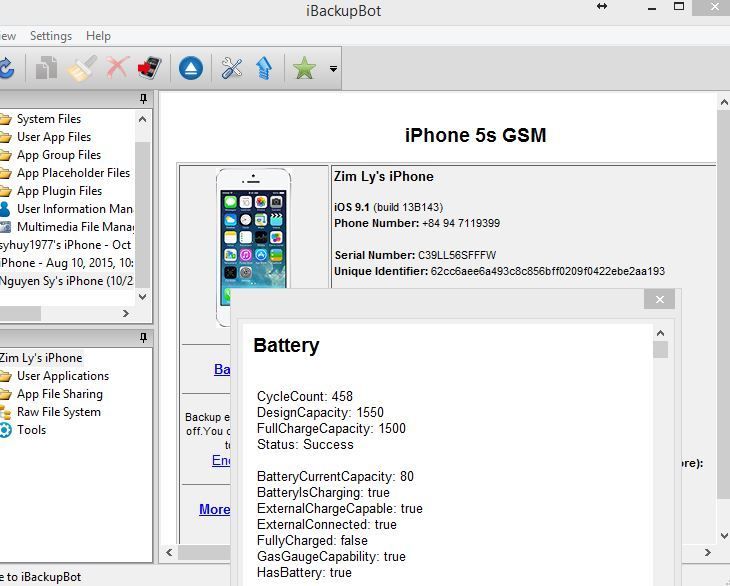Click the grayed copy documents toolbar icon
Image resolution: width=730 pixels, height=586 pixels.
coord(46,68)
